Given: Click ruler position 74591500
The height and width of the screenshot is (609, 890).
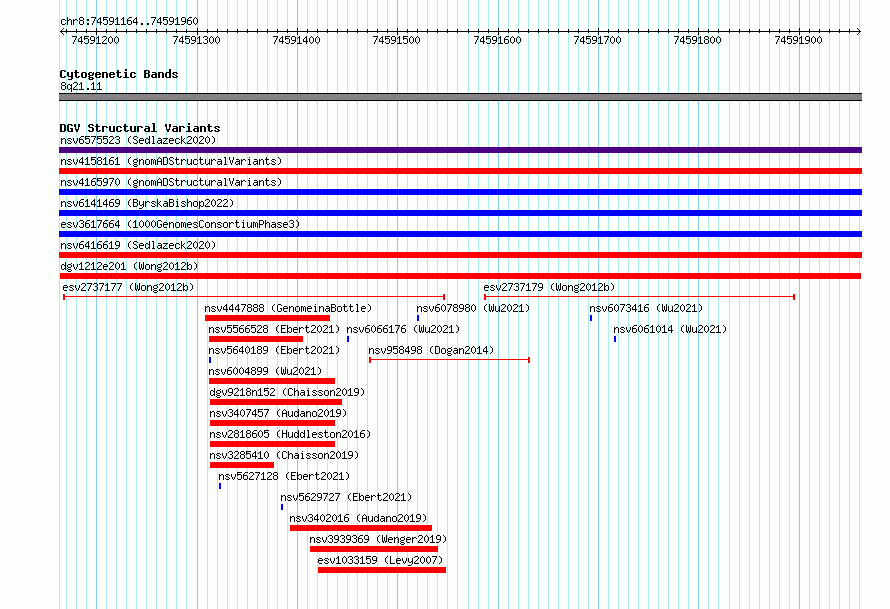Looking at the screenshot, I should [x=396, y=40].
